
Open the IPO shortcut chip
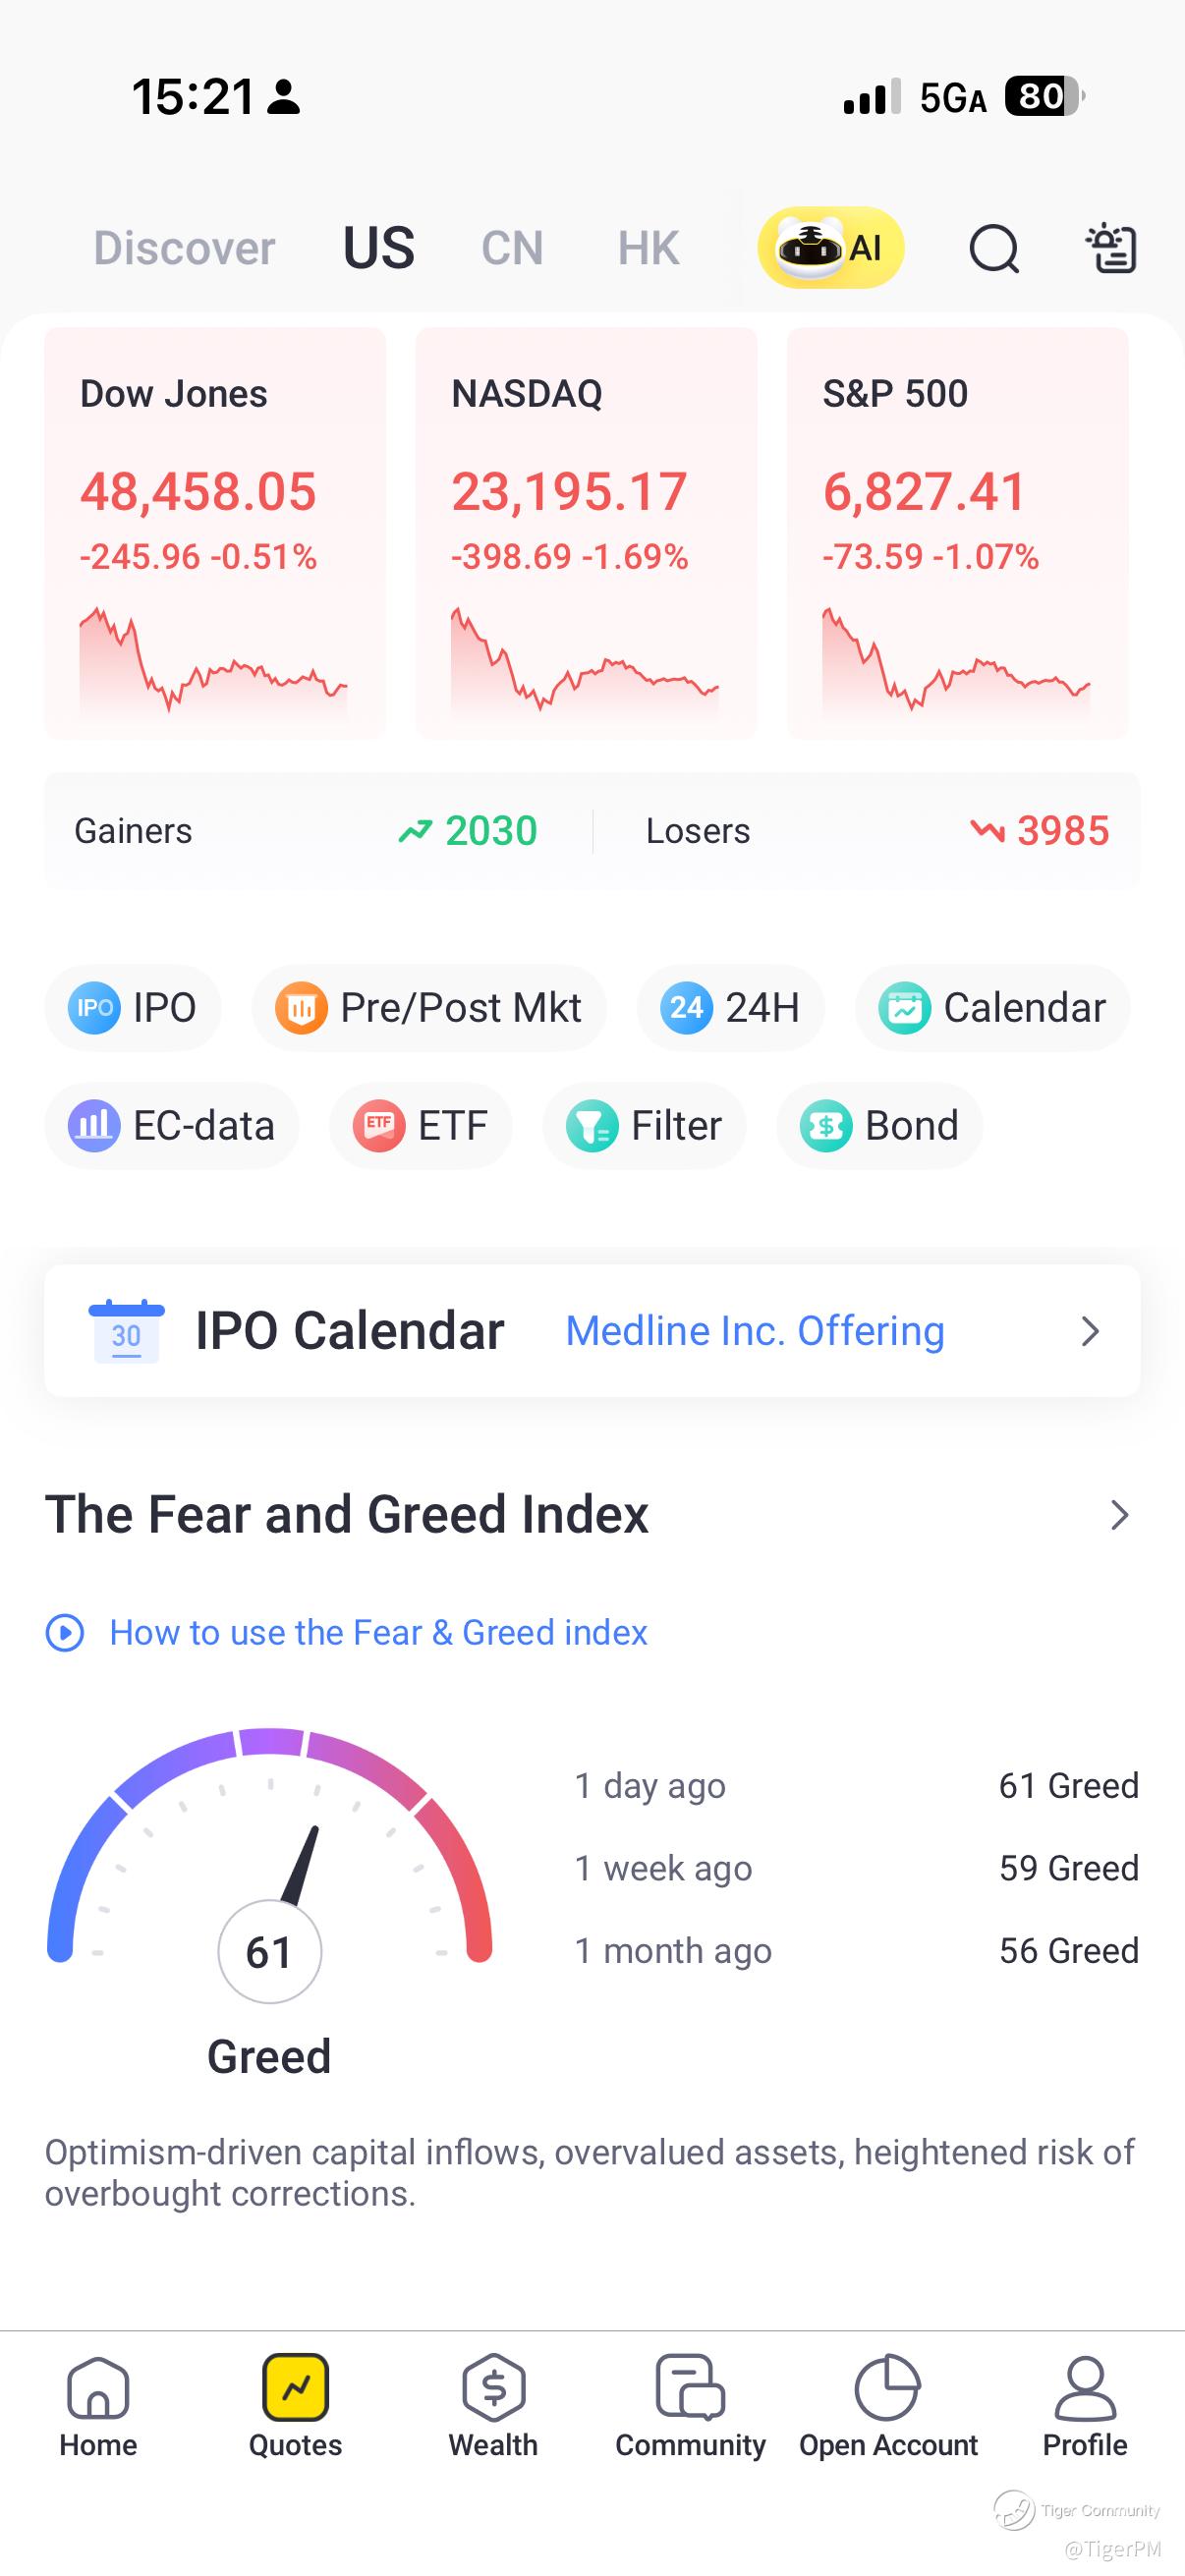point(133,1008)
